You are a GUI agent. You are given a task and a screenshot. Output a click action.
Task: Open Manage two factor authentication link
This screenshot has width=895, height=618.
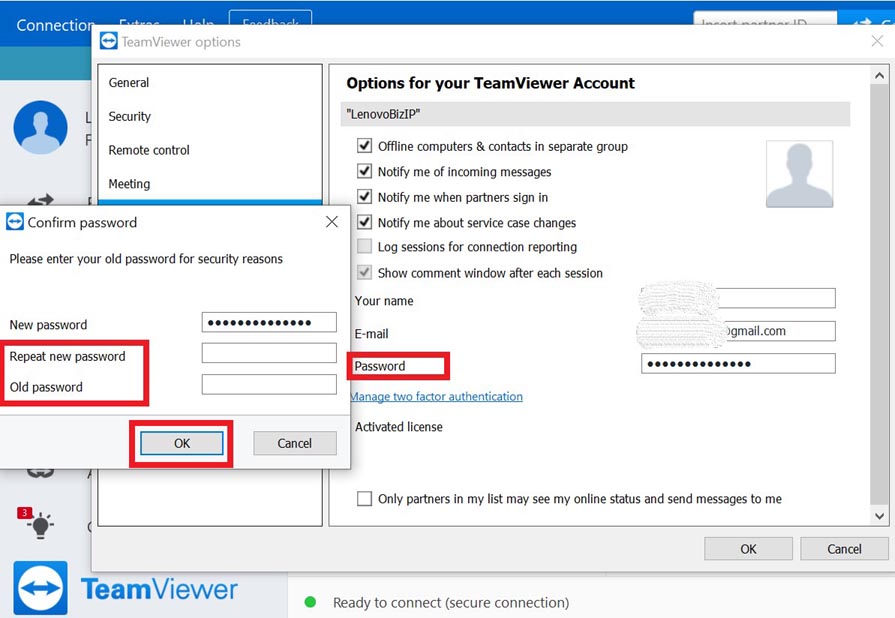click(437, 396)
